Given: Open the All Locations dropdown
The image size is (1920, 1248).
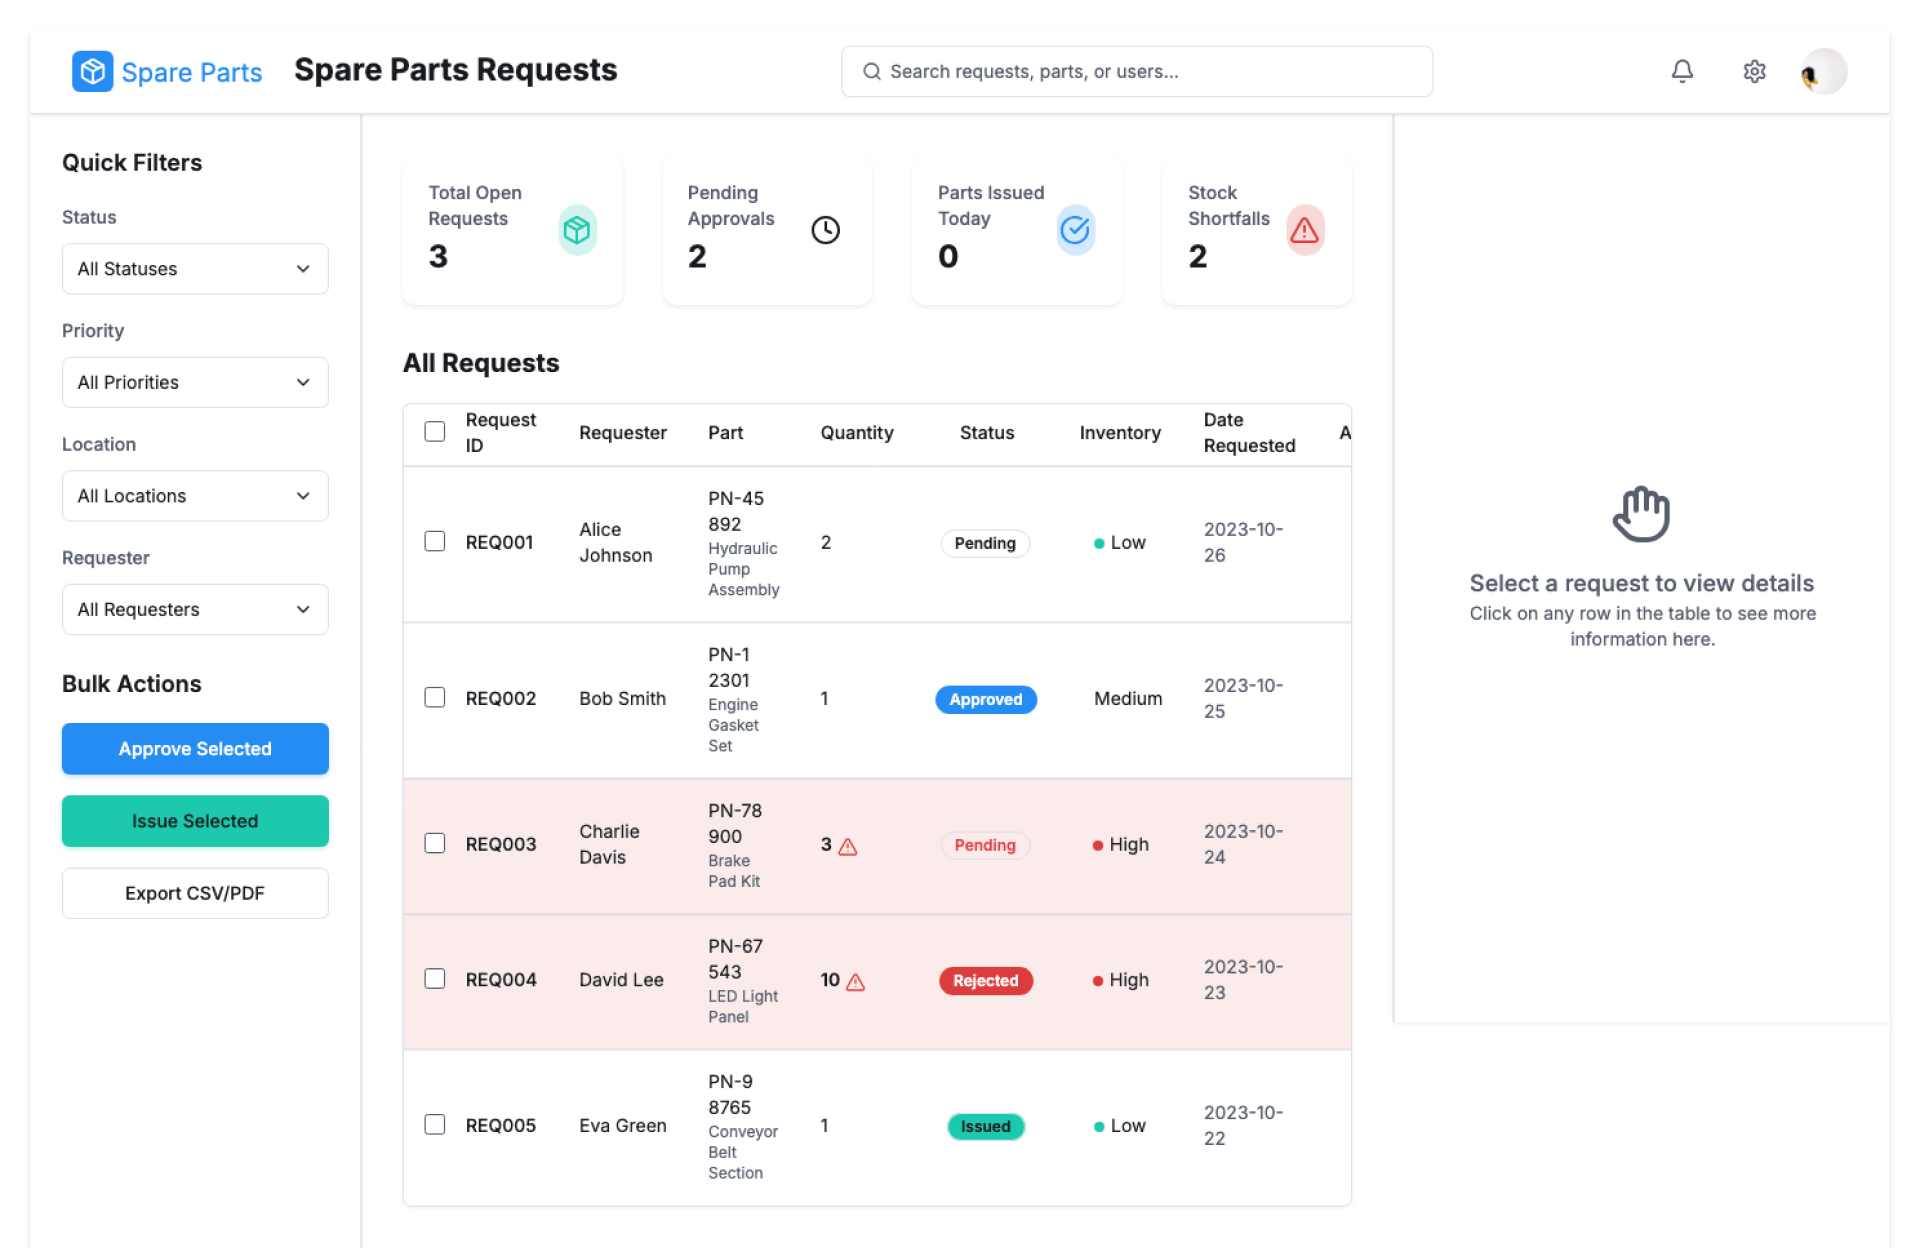Looking at the screenshot, I should (x=195, y=496).
